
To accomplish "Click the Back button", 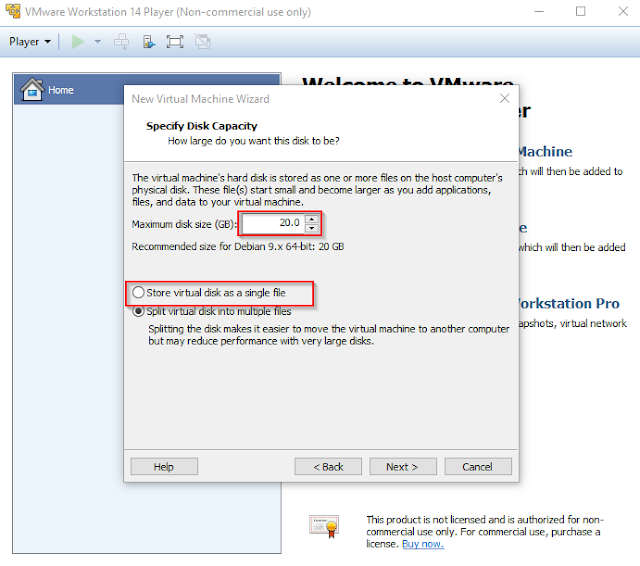I will coord(328,466).
